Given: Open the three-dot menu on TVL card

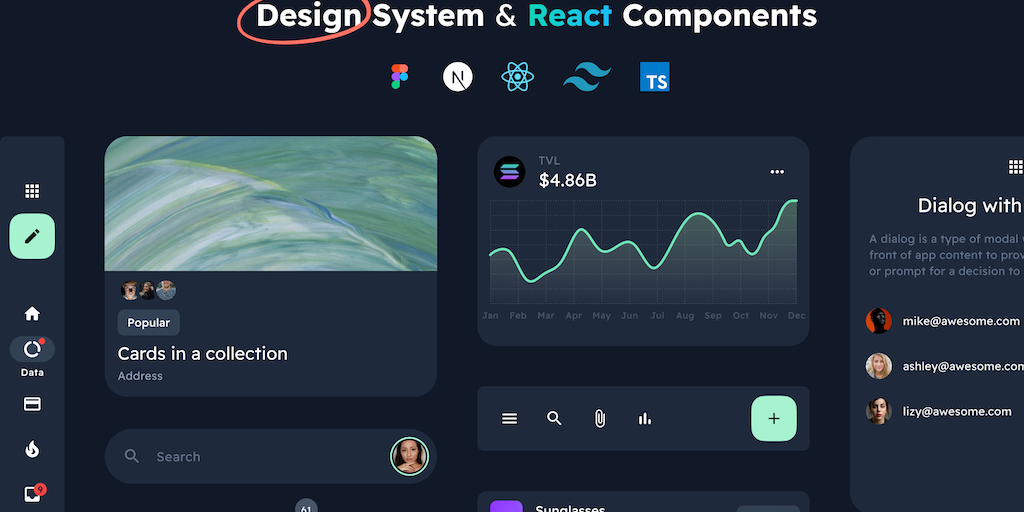Looking at the screenshot, I should coord(777,172).
